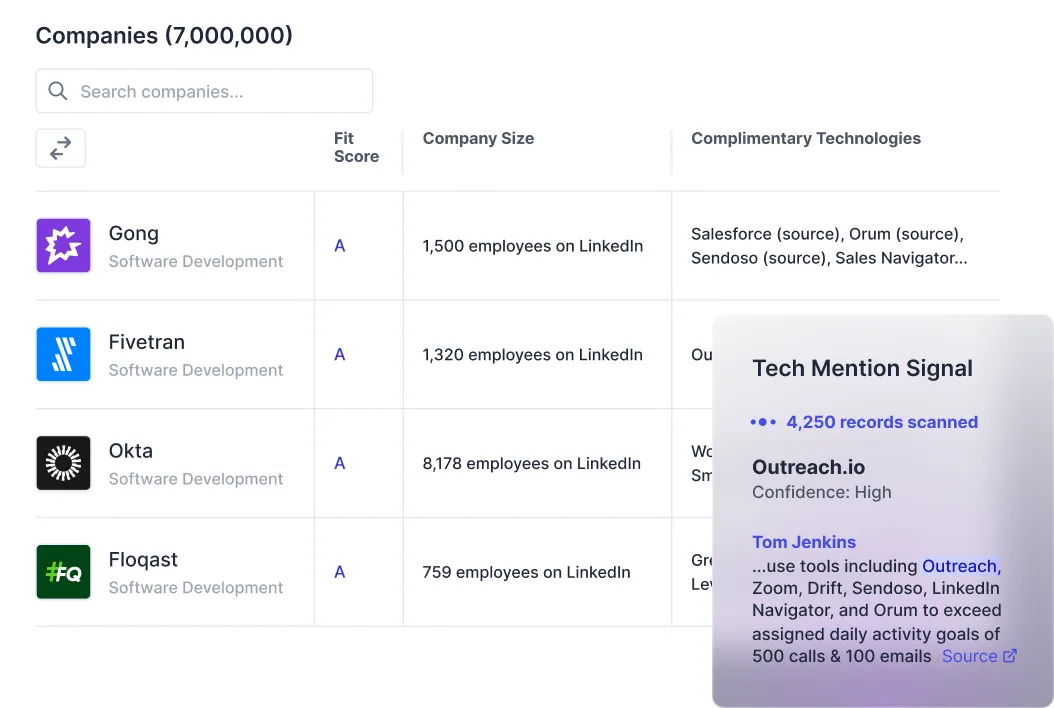
Task: Click the highlighted Outreach mention link
Action: pyautogui.click(x=961, y=566)
